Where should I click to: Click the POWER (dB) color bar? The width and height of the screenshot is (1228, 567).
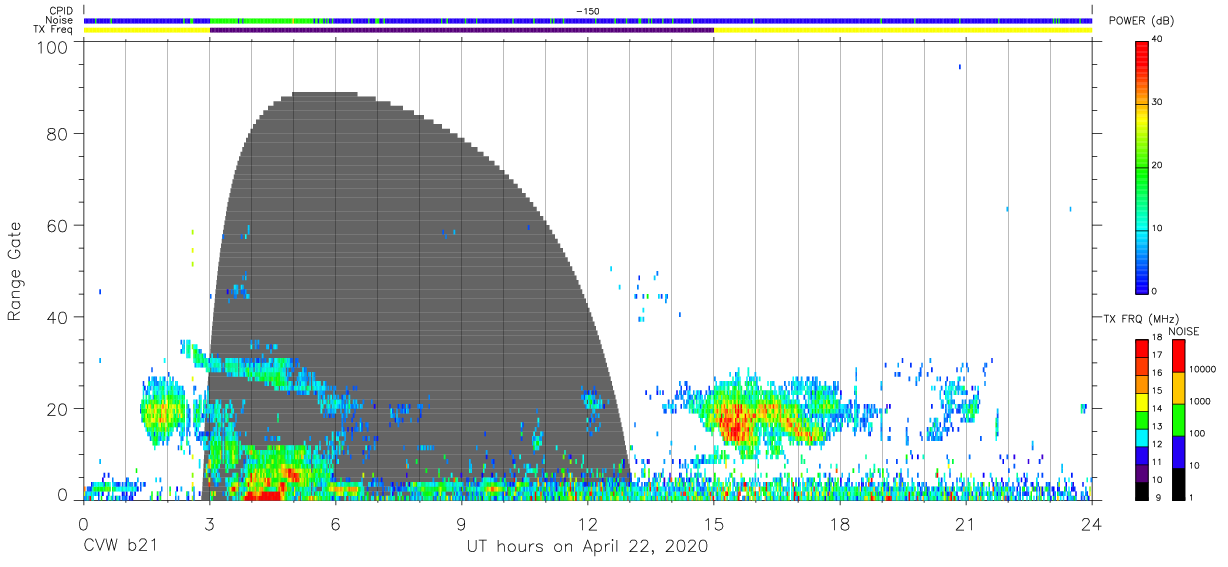pyautogui.click(x=1141, y=166)
